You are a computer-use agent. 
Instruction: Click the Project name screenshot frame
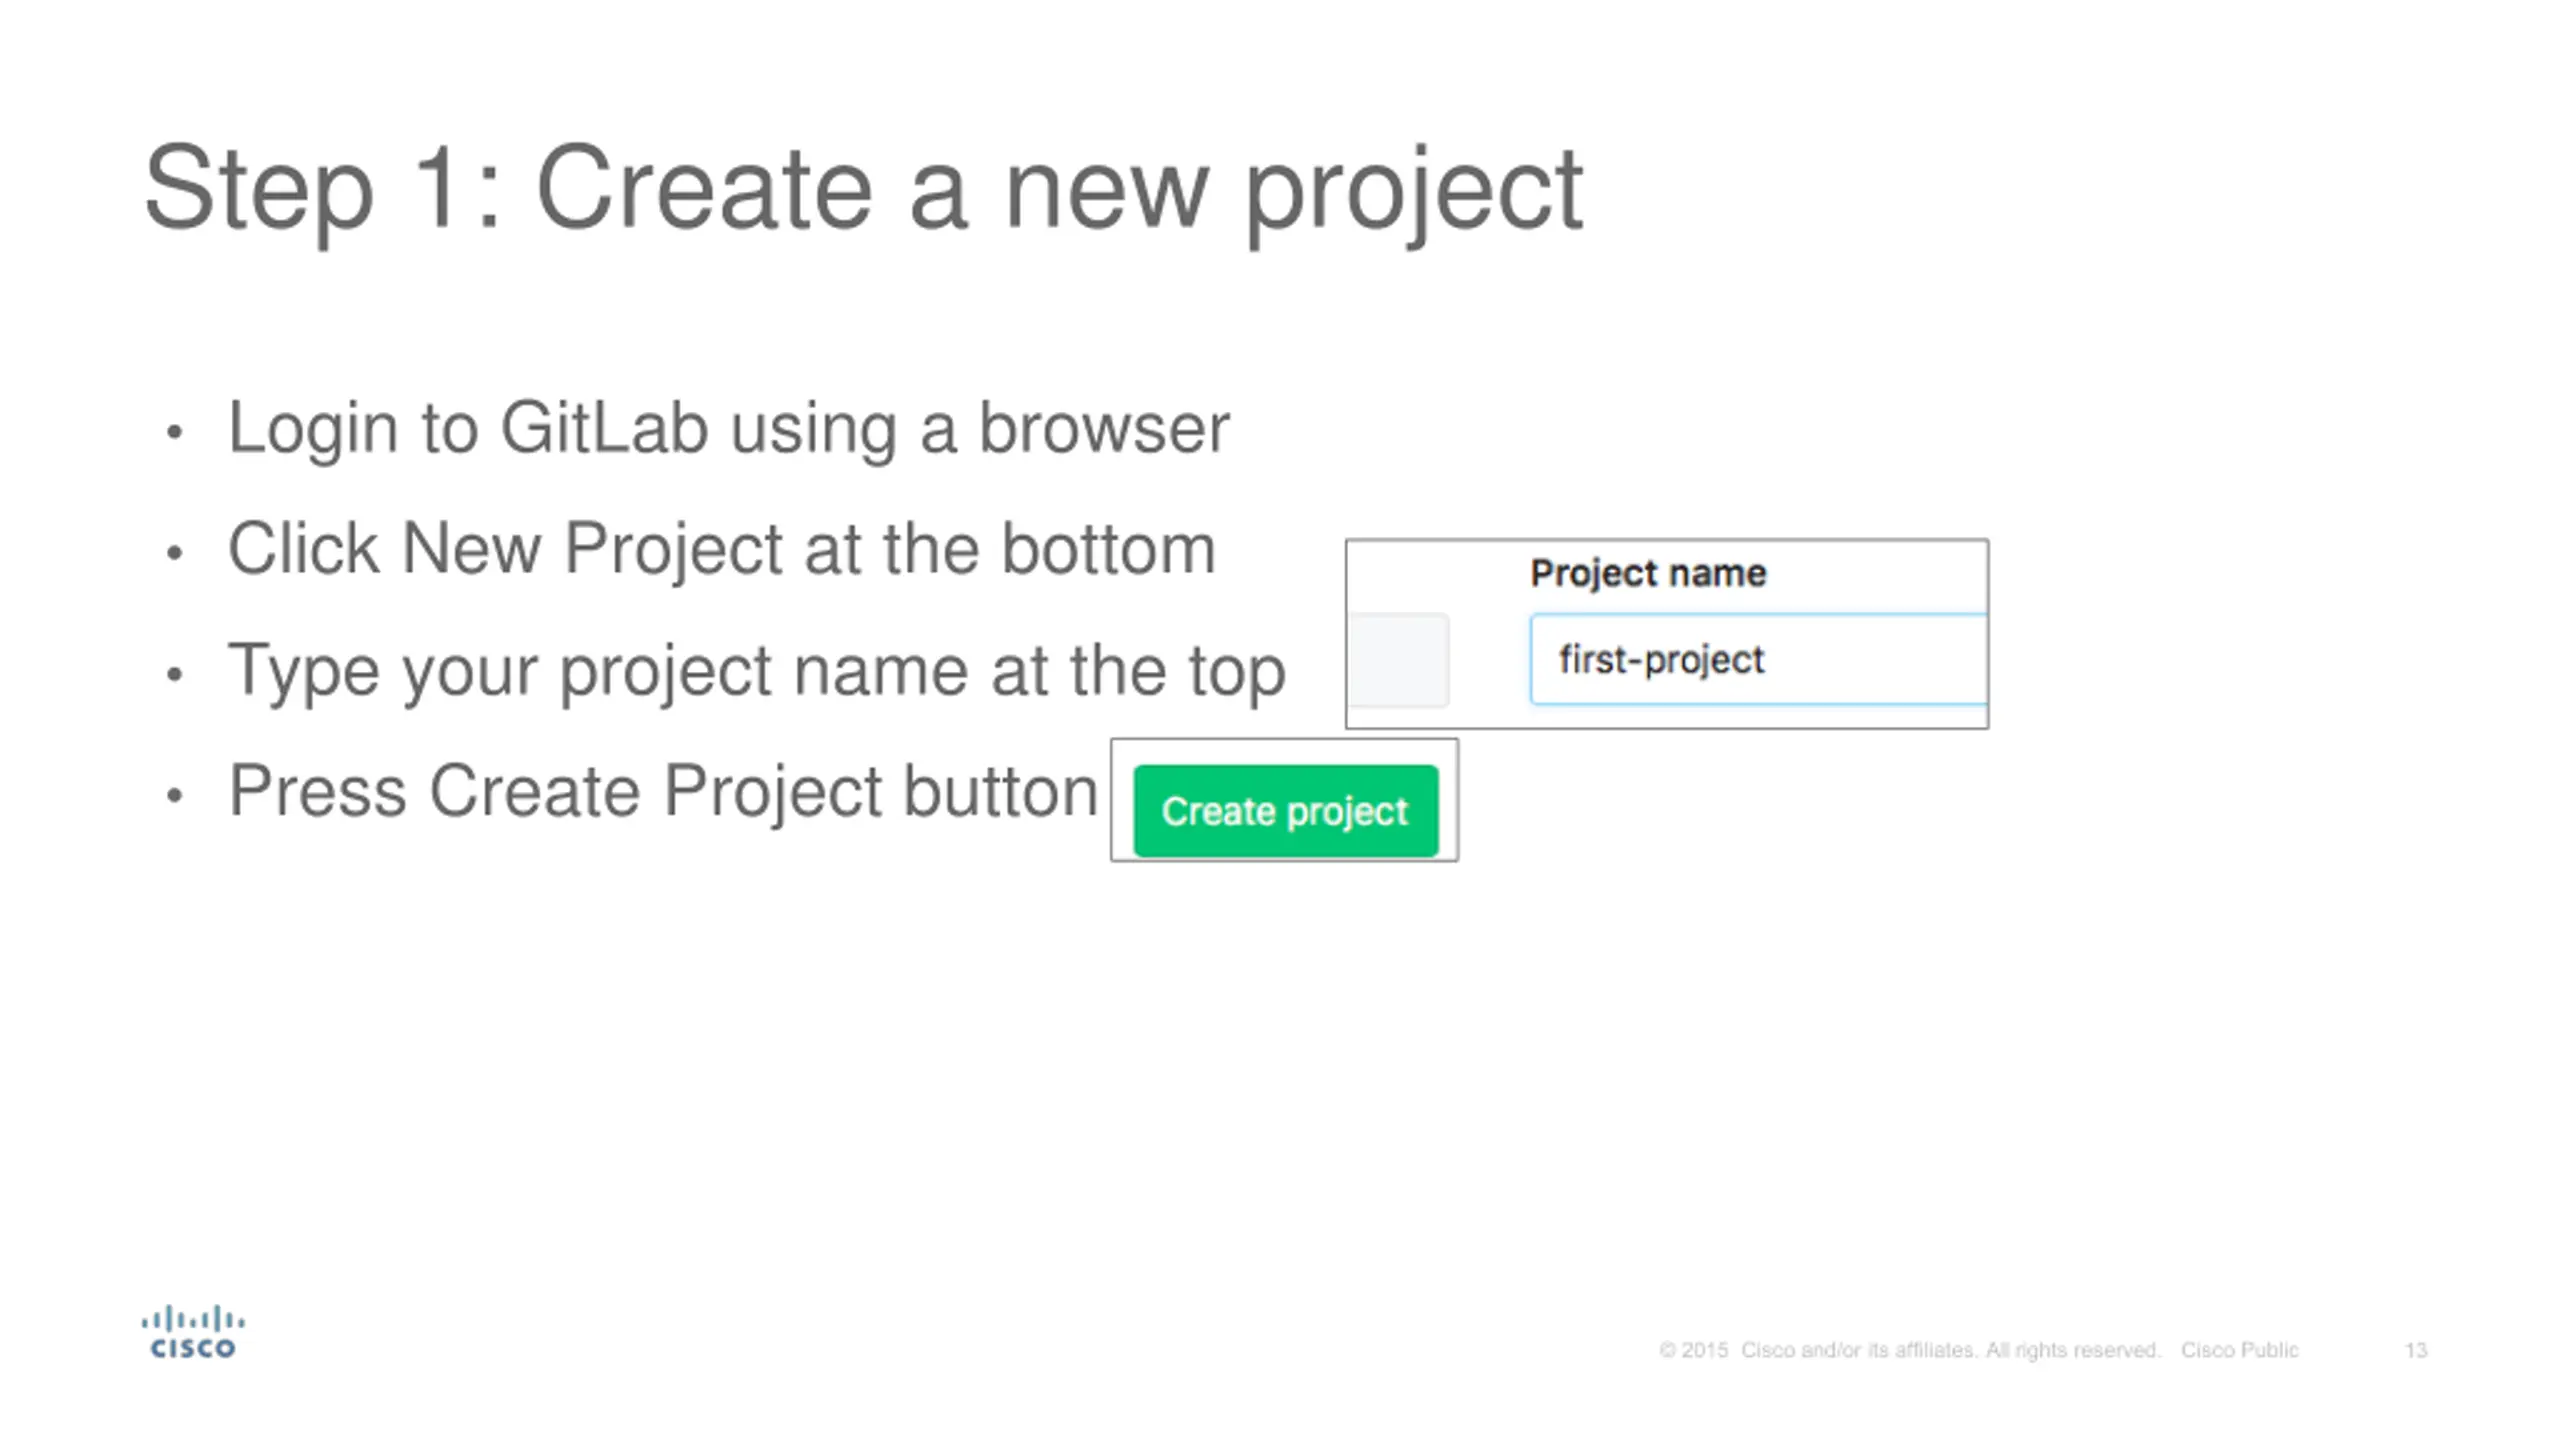point(1667,634)
